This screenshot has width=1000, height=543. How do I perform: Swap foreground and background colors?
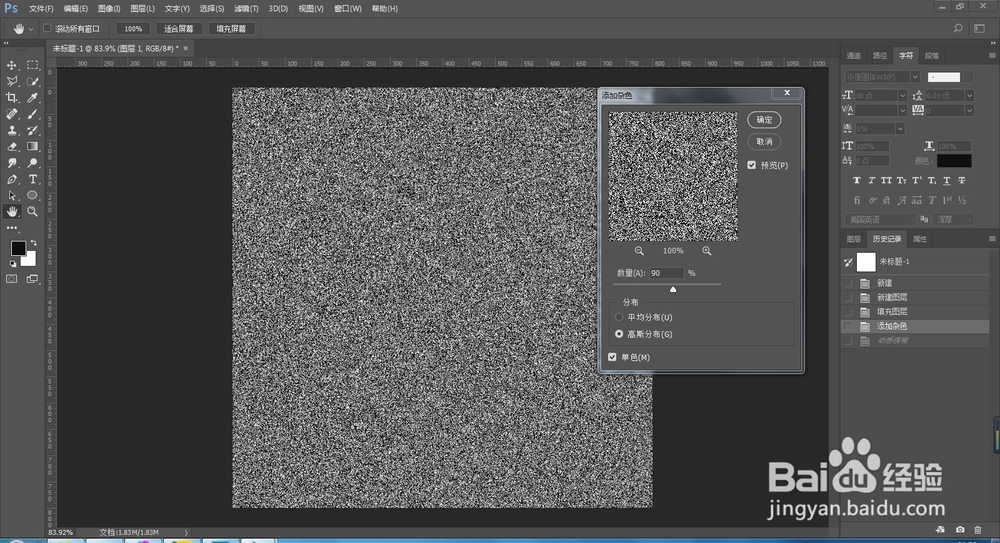33,243
